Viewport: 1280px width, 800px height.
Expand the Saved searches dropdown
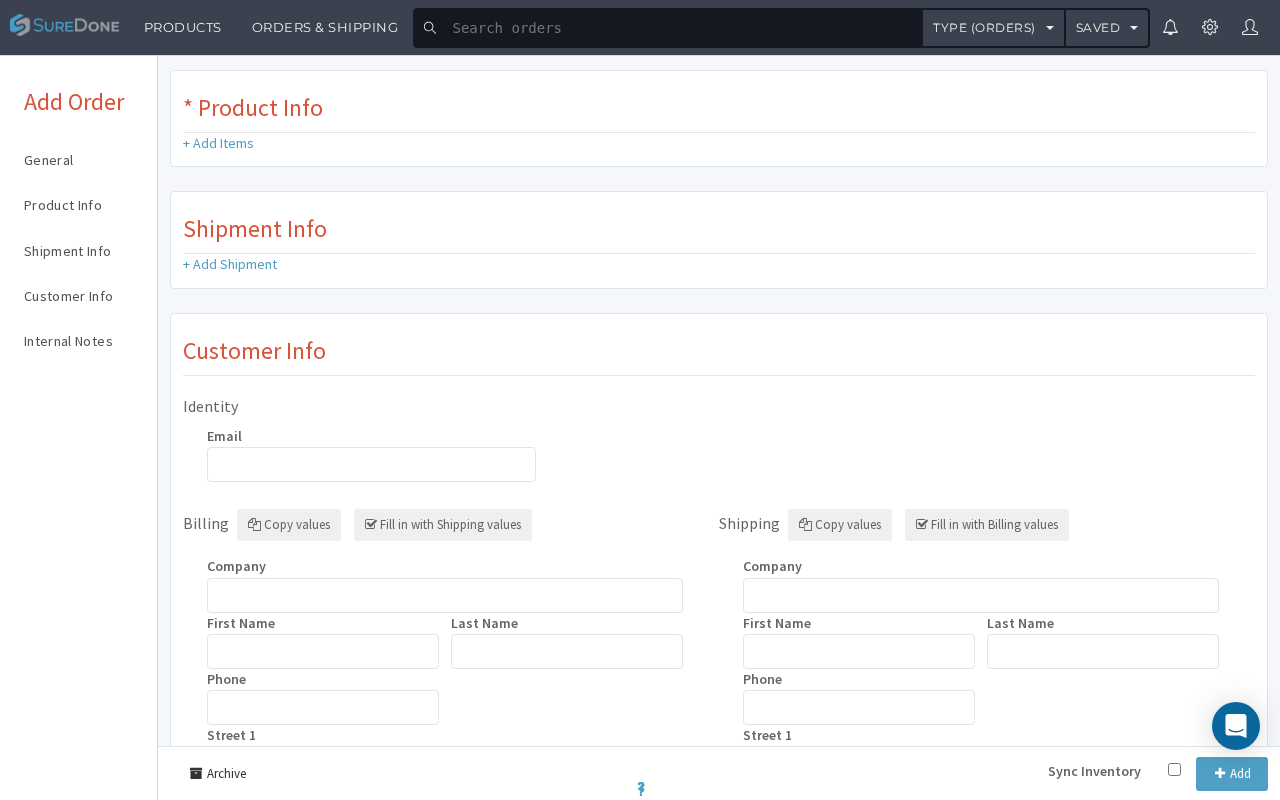1107,28
